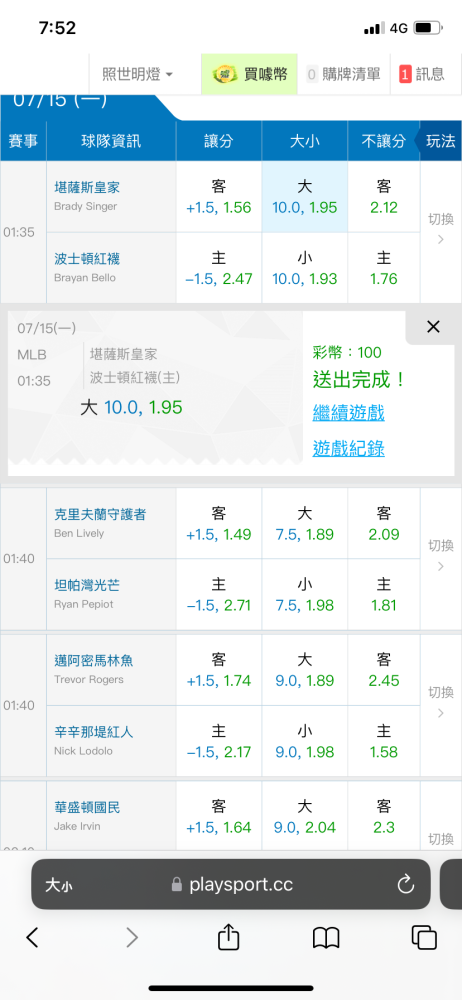
Task: Select the over 大 10.0, 1.95 option
Action: [304, 196]
